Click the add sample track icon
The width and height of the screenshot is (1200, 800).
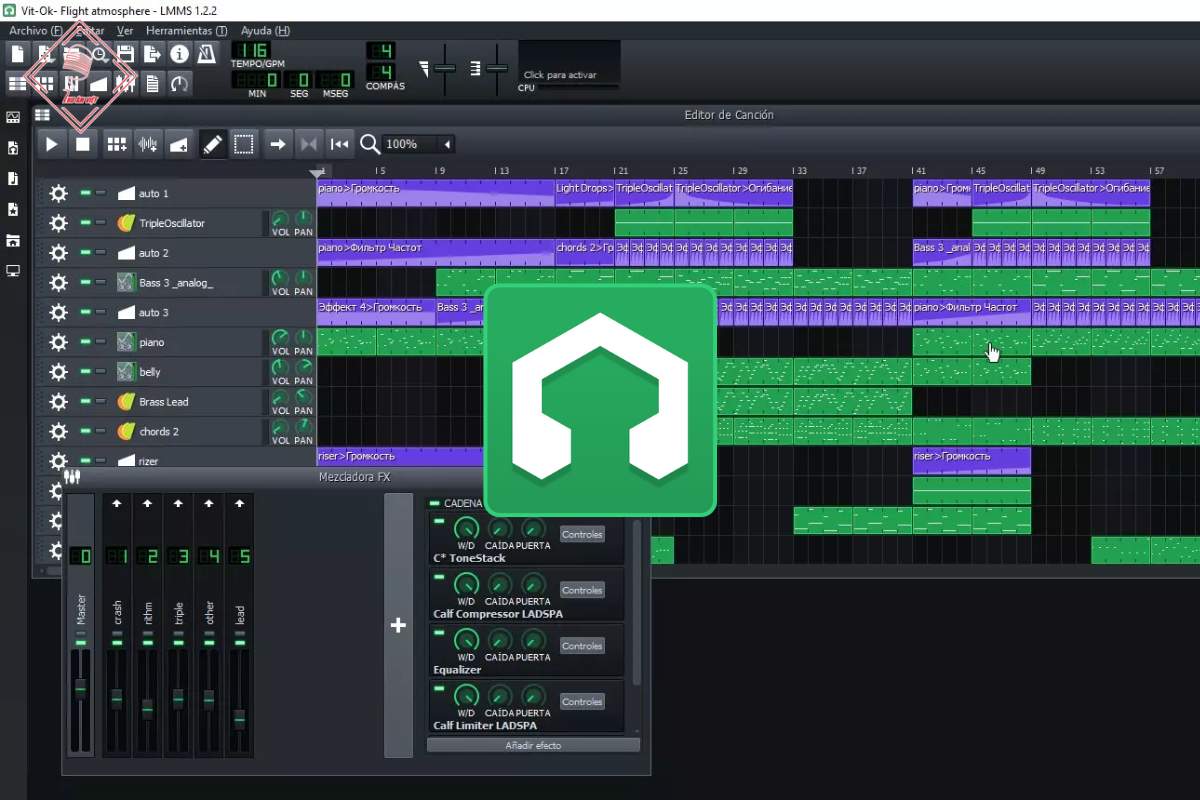148,144
